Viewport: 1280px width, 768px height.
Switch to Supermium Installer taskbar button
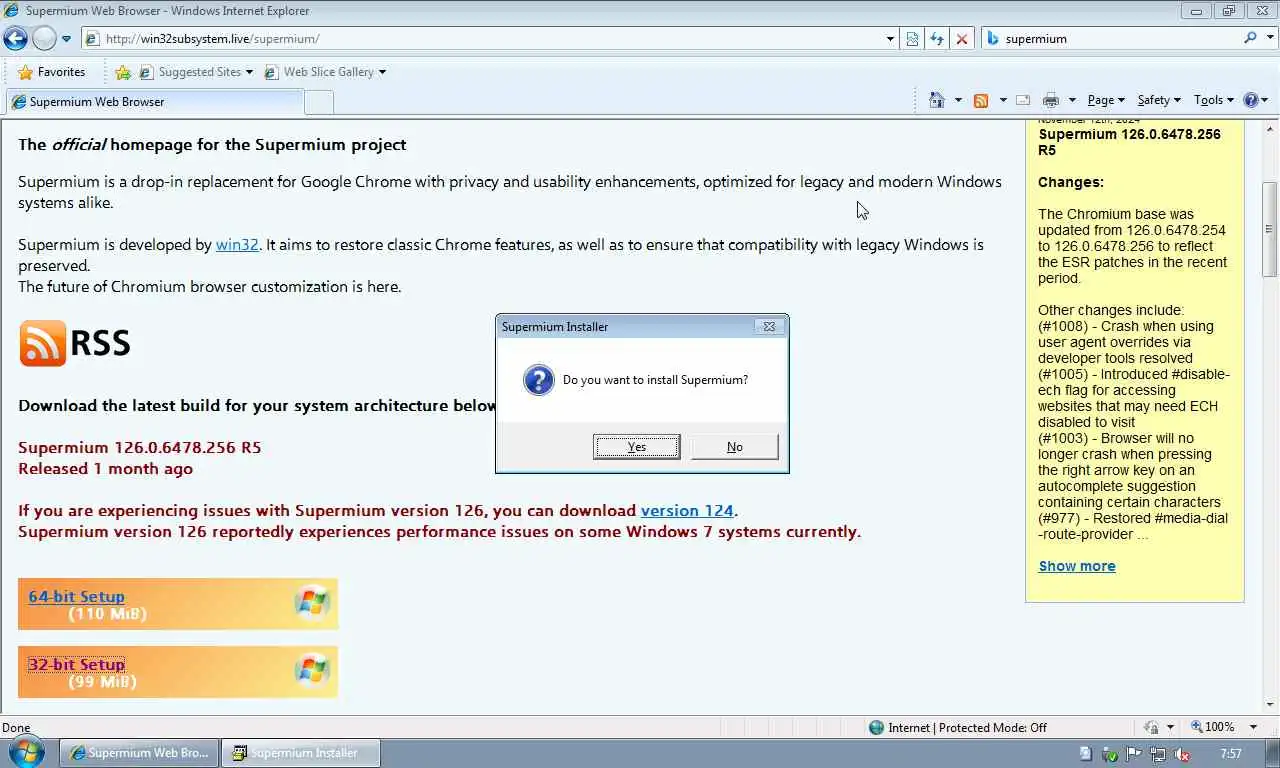point(301,753)
